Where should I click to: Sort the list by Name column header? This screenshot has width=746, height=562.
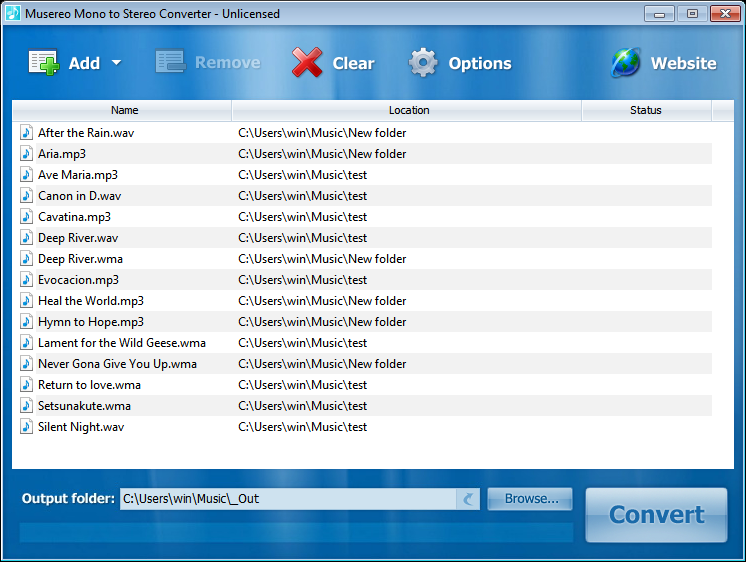(x=124, y=110)
